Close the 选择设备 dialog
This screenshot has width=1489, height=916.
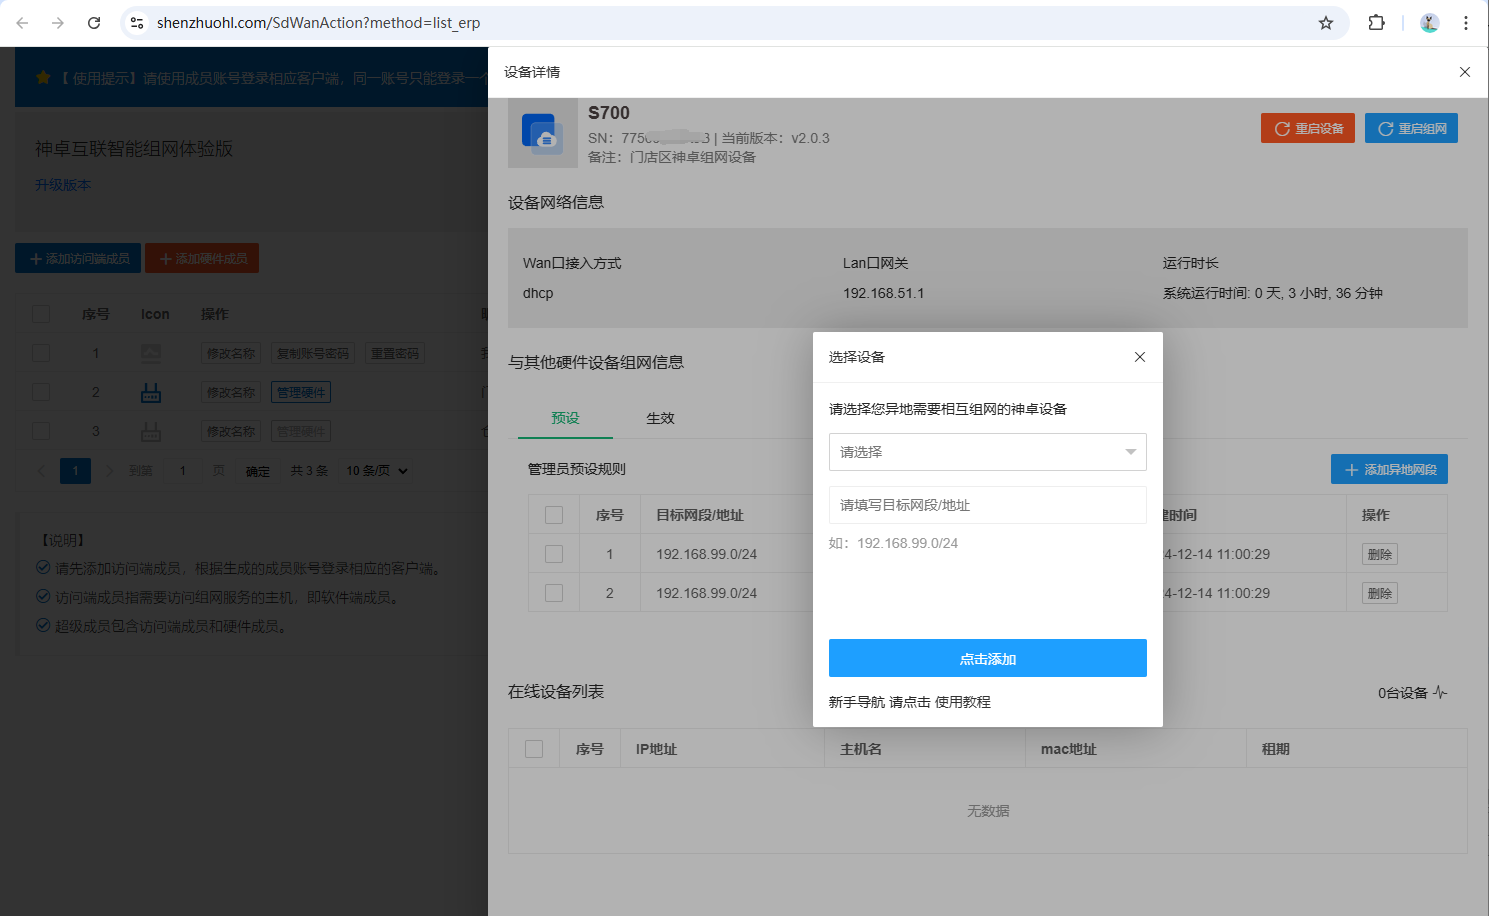point(1139,357)
